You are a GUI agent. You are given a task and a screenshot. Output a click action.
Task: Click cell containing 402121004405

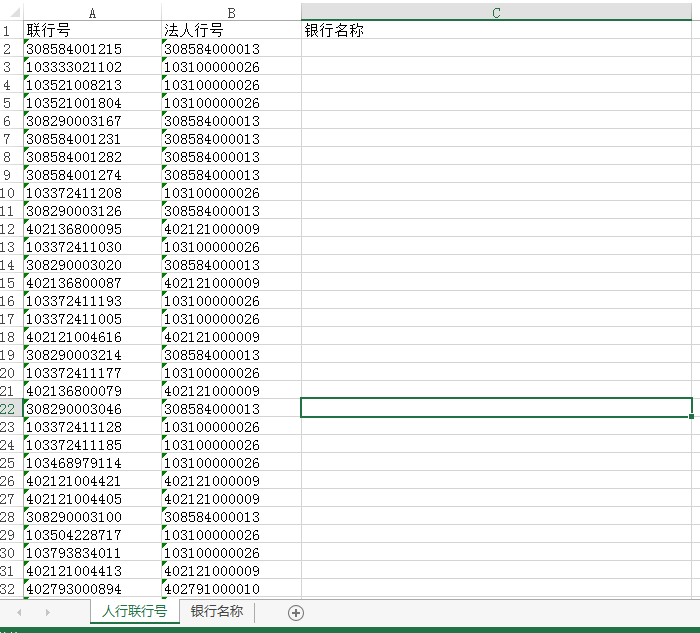(x=92, y=499)
